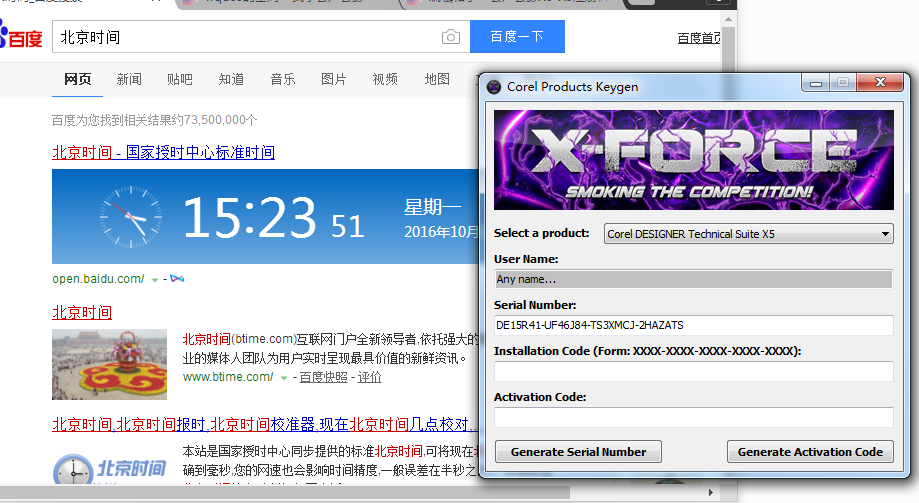Switch to the 视频 tab
919x503 pixels.
coord(385,79)
